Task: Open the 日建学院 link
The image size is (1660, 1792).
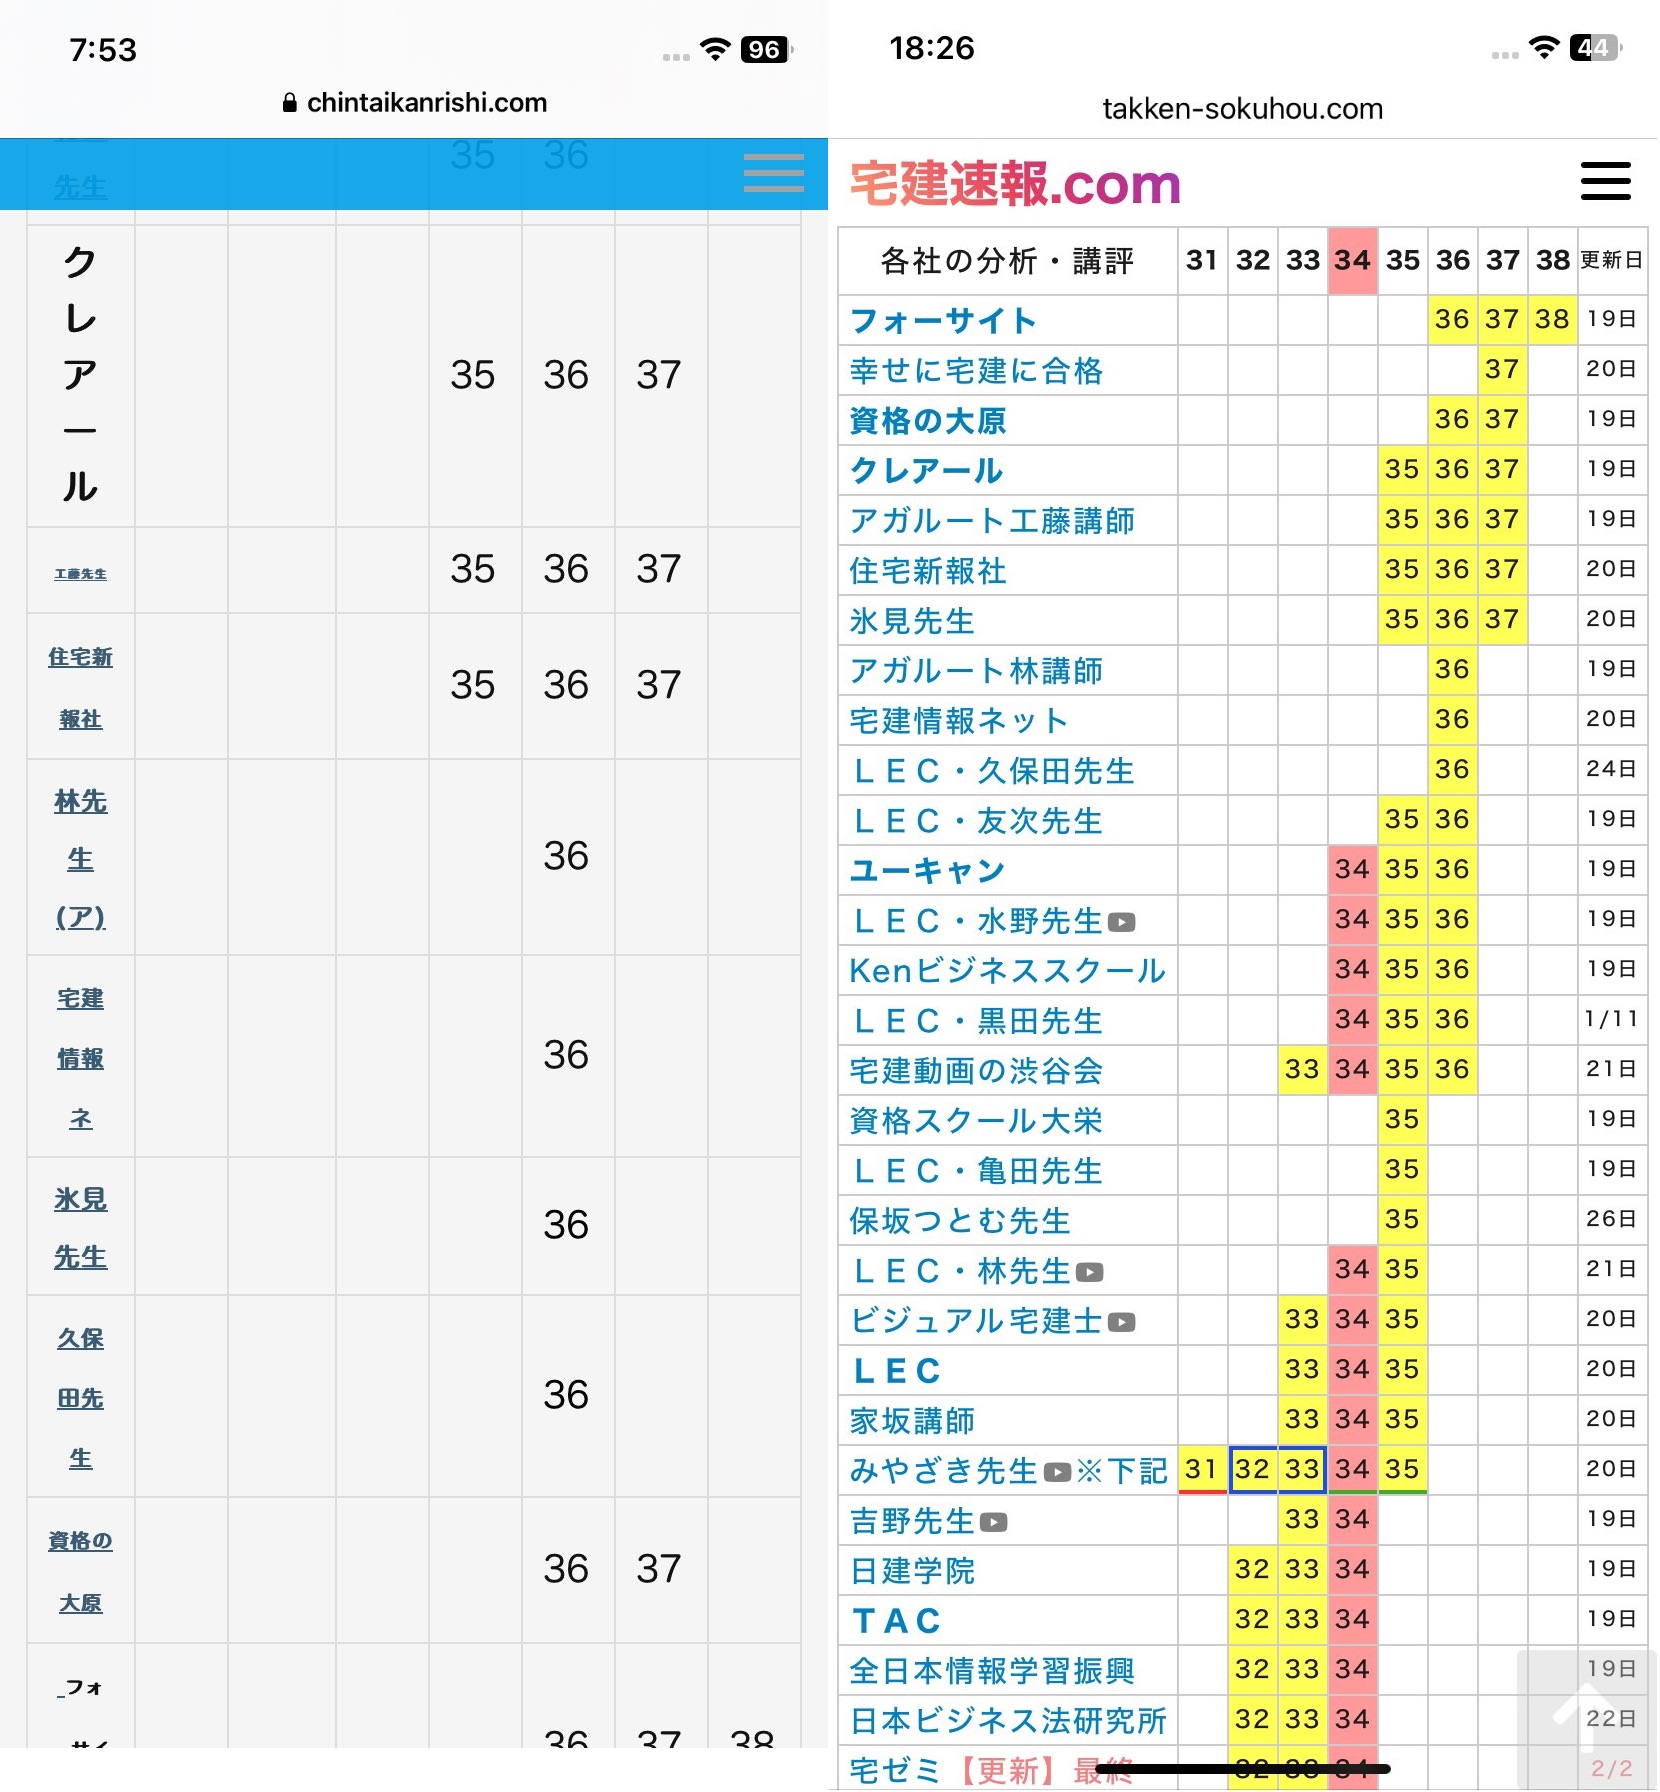Action: (911, 1571)
